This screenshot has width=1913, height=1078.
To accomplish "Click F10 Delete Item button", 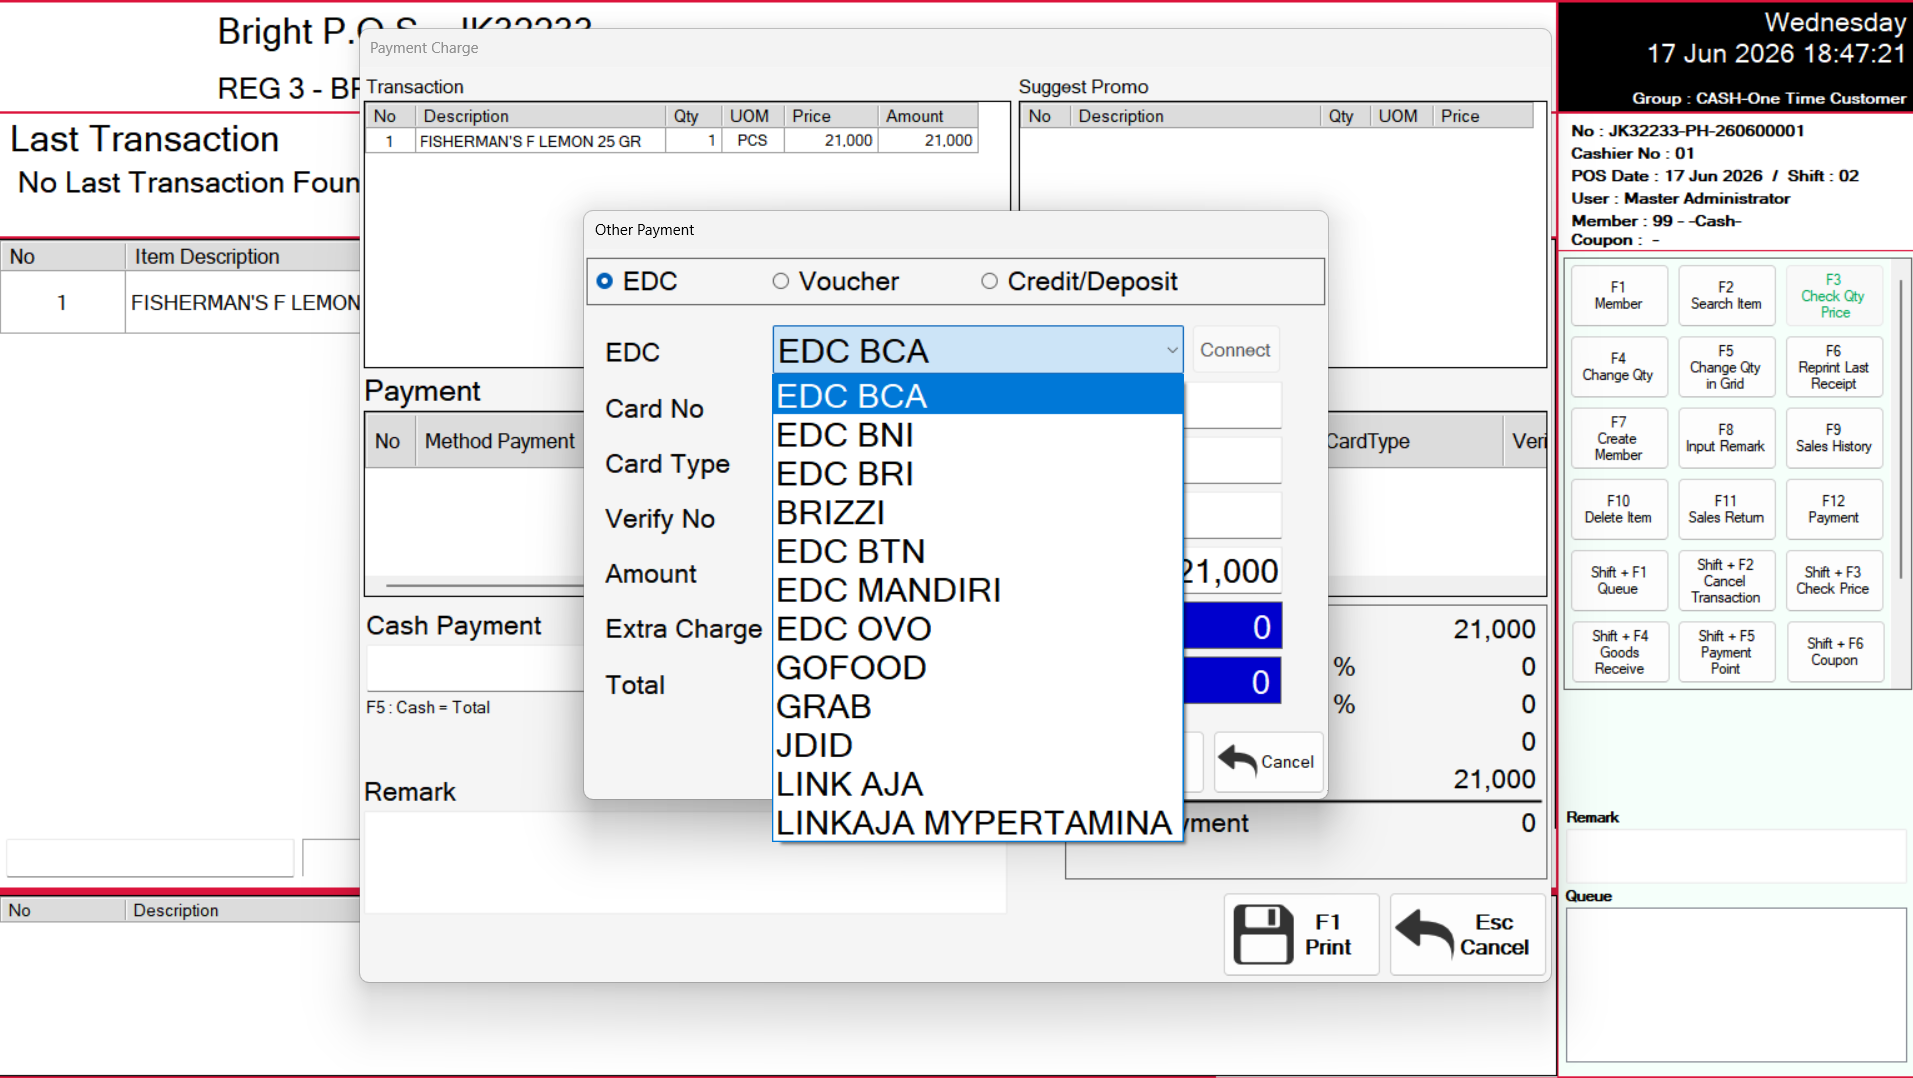I will click(x=1618, y=509).
